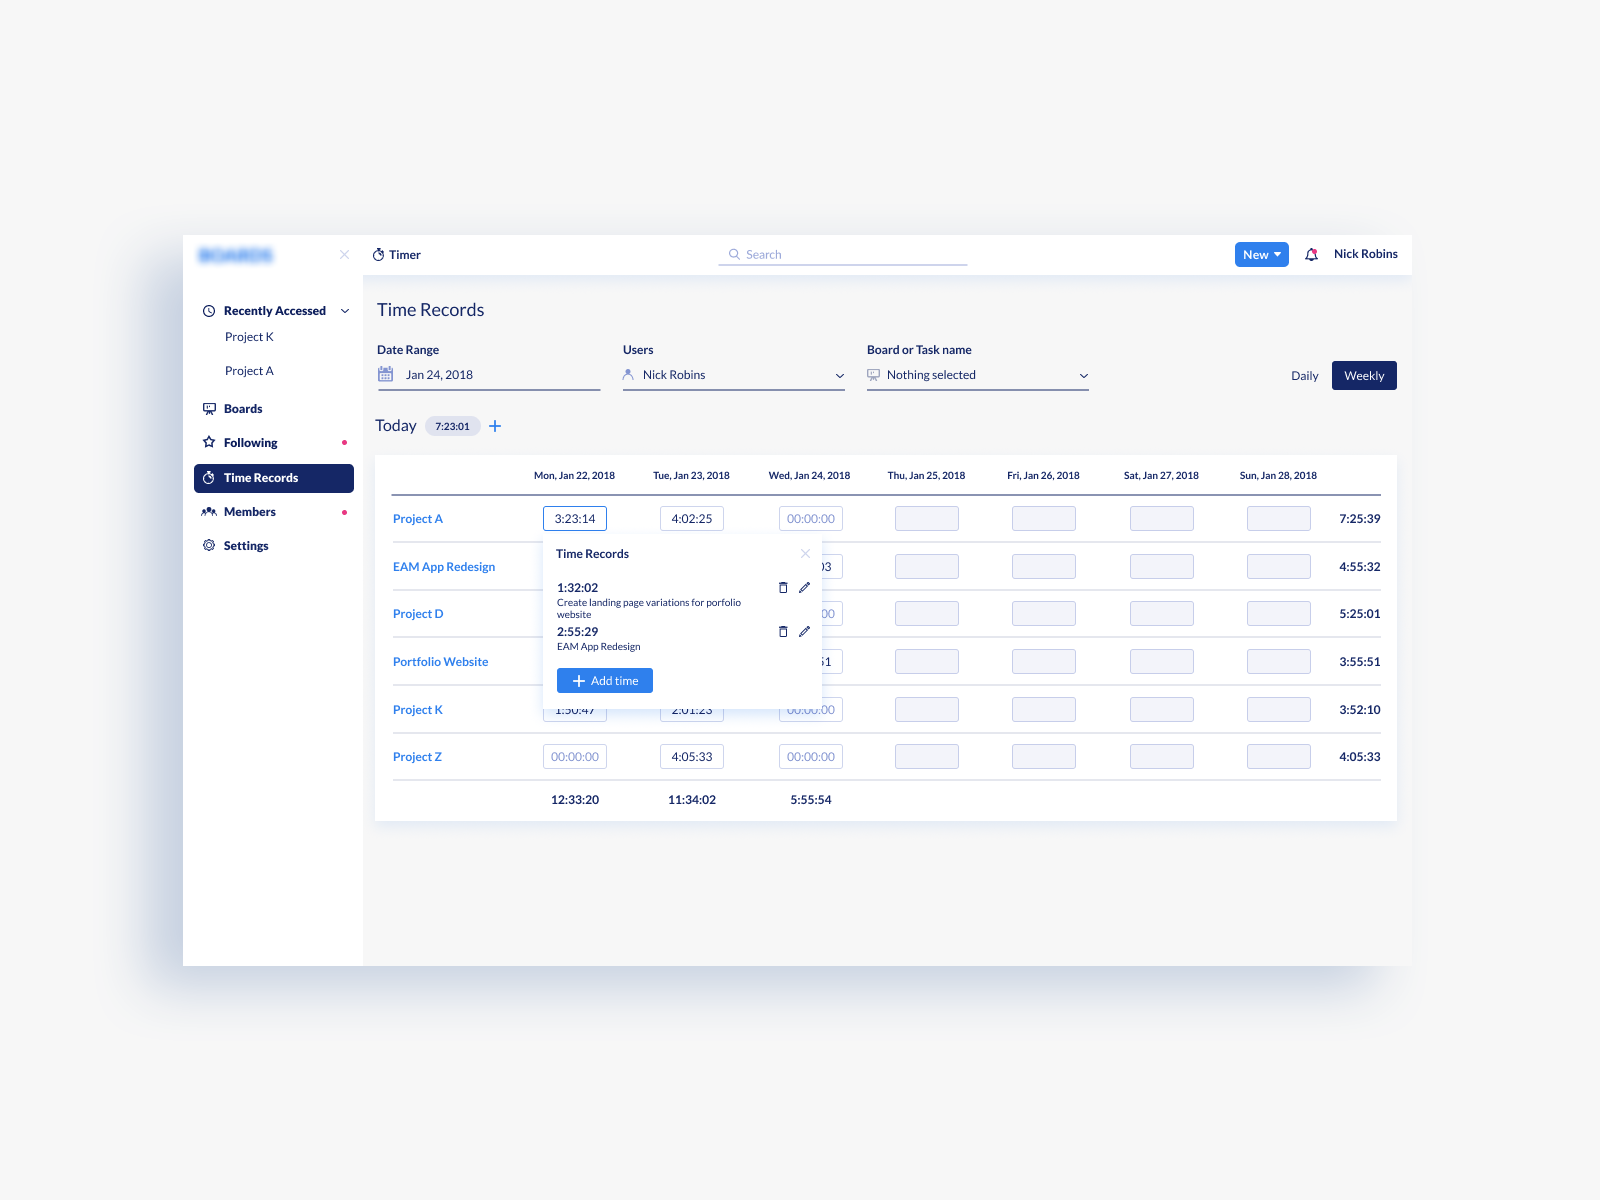This screenshot has height=1200, width=1600.
Task: Edit the 2:55:29 EAM App Redesign entry
Action: point(805,631)
